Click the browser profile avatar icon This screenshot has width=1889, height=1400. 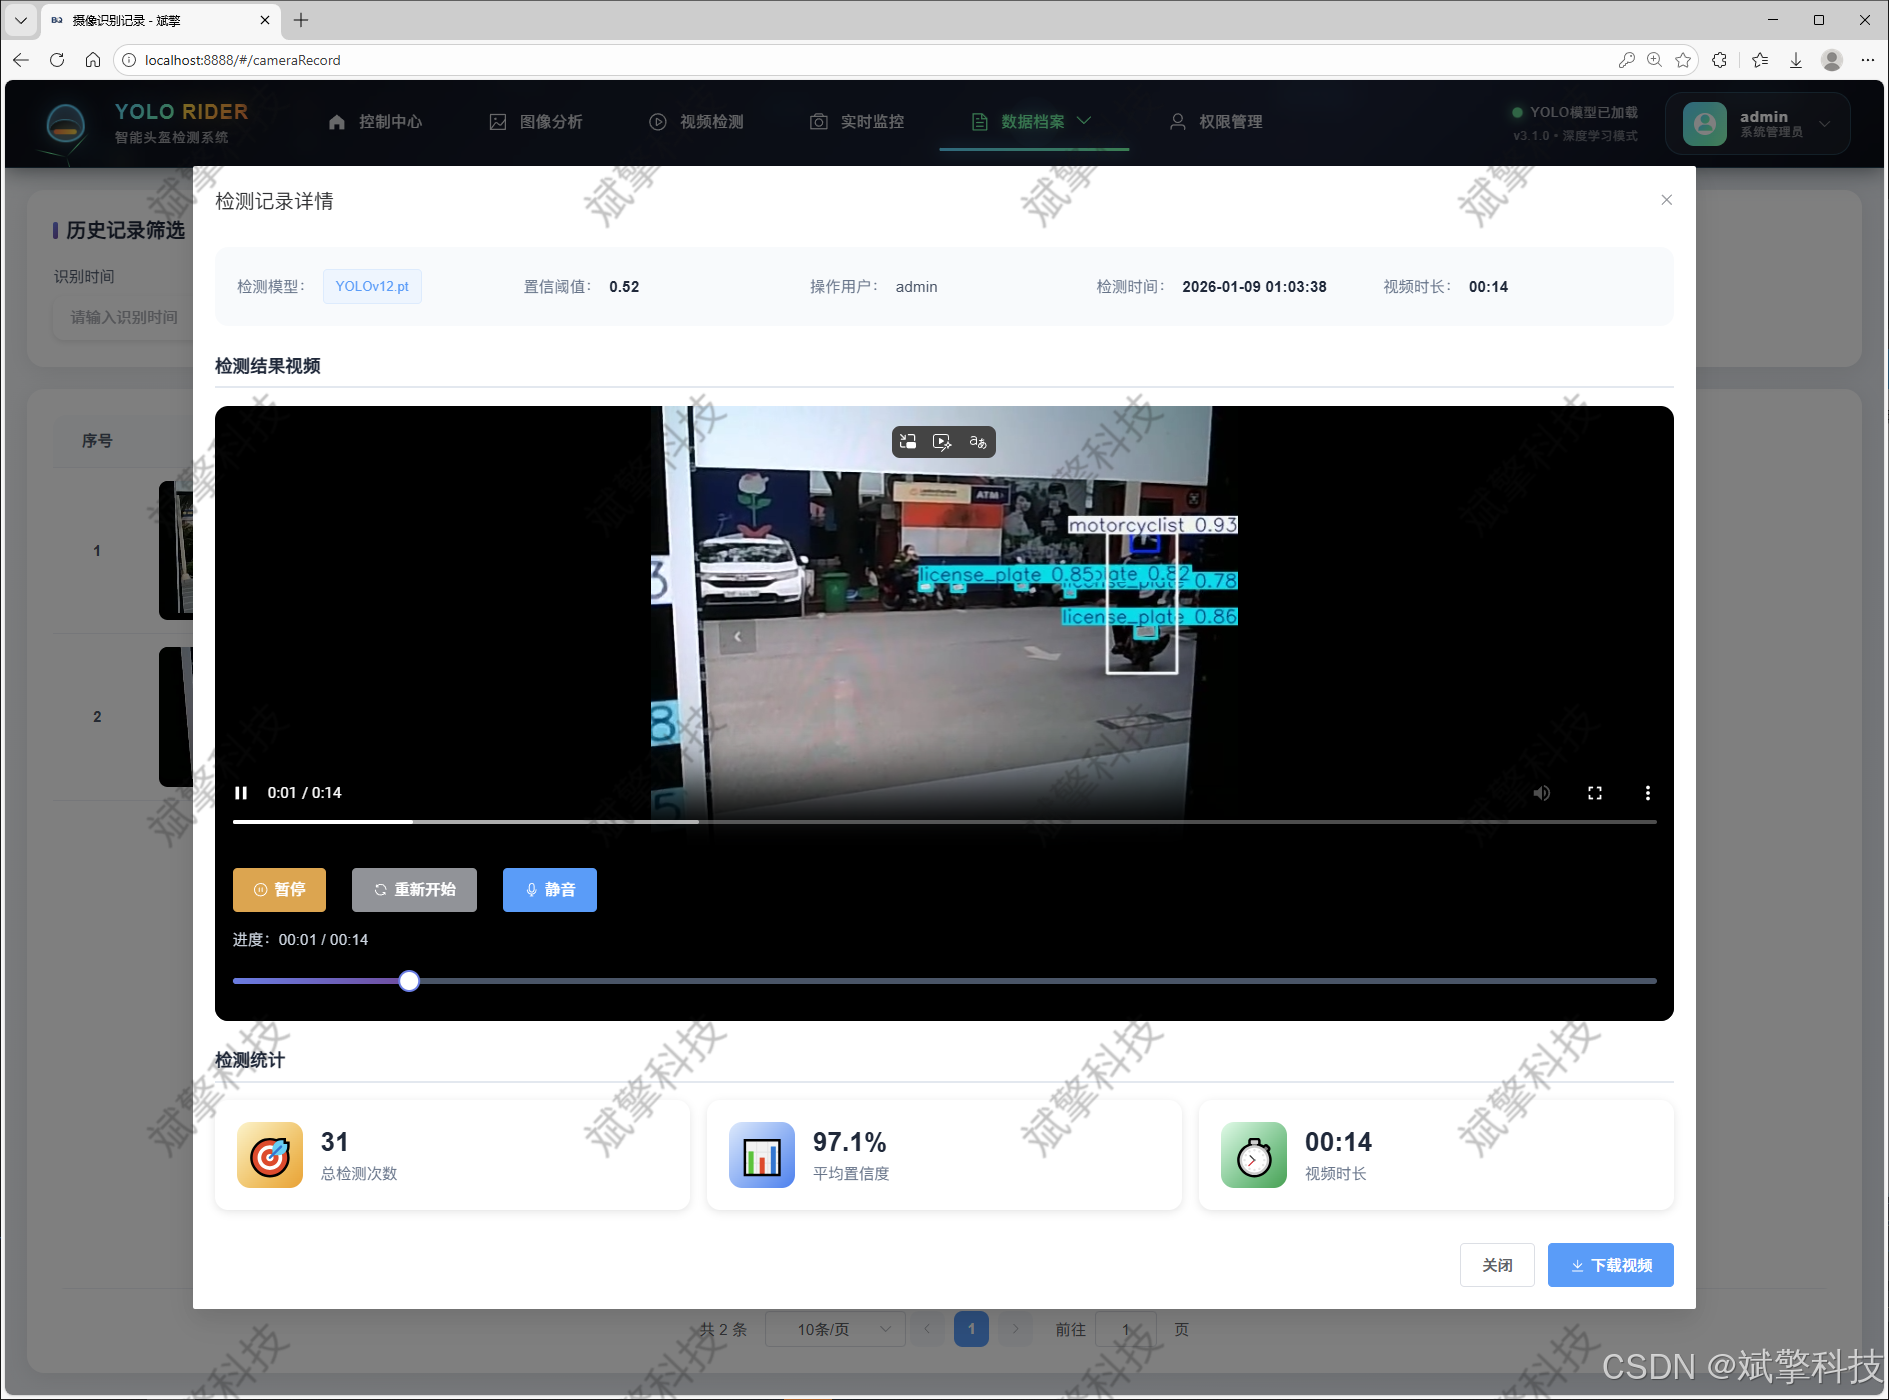pyautogui.click(x=1832, y=60)
